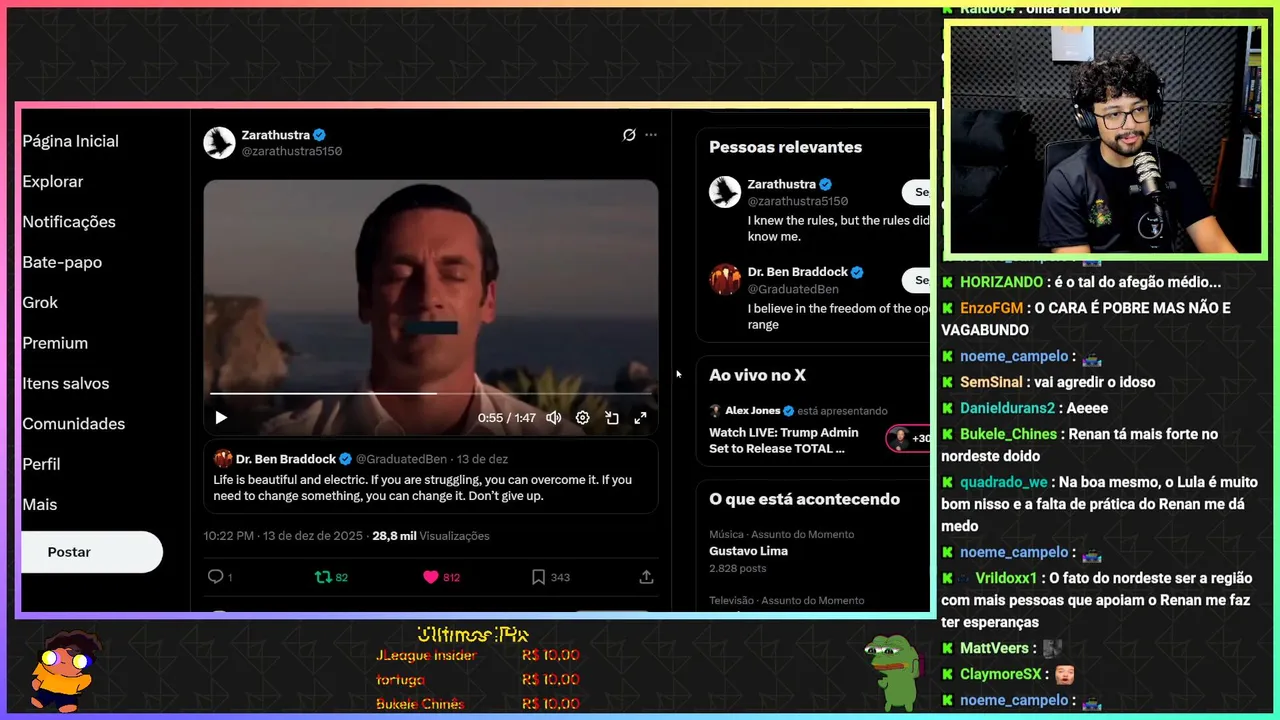Screen dimensions: 1280x720
Task: Click Dr. Ben Braddock name in Pessoas relevantes
Action: tap(797, 272)
